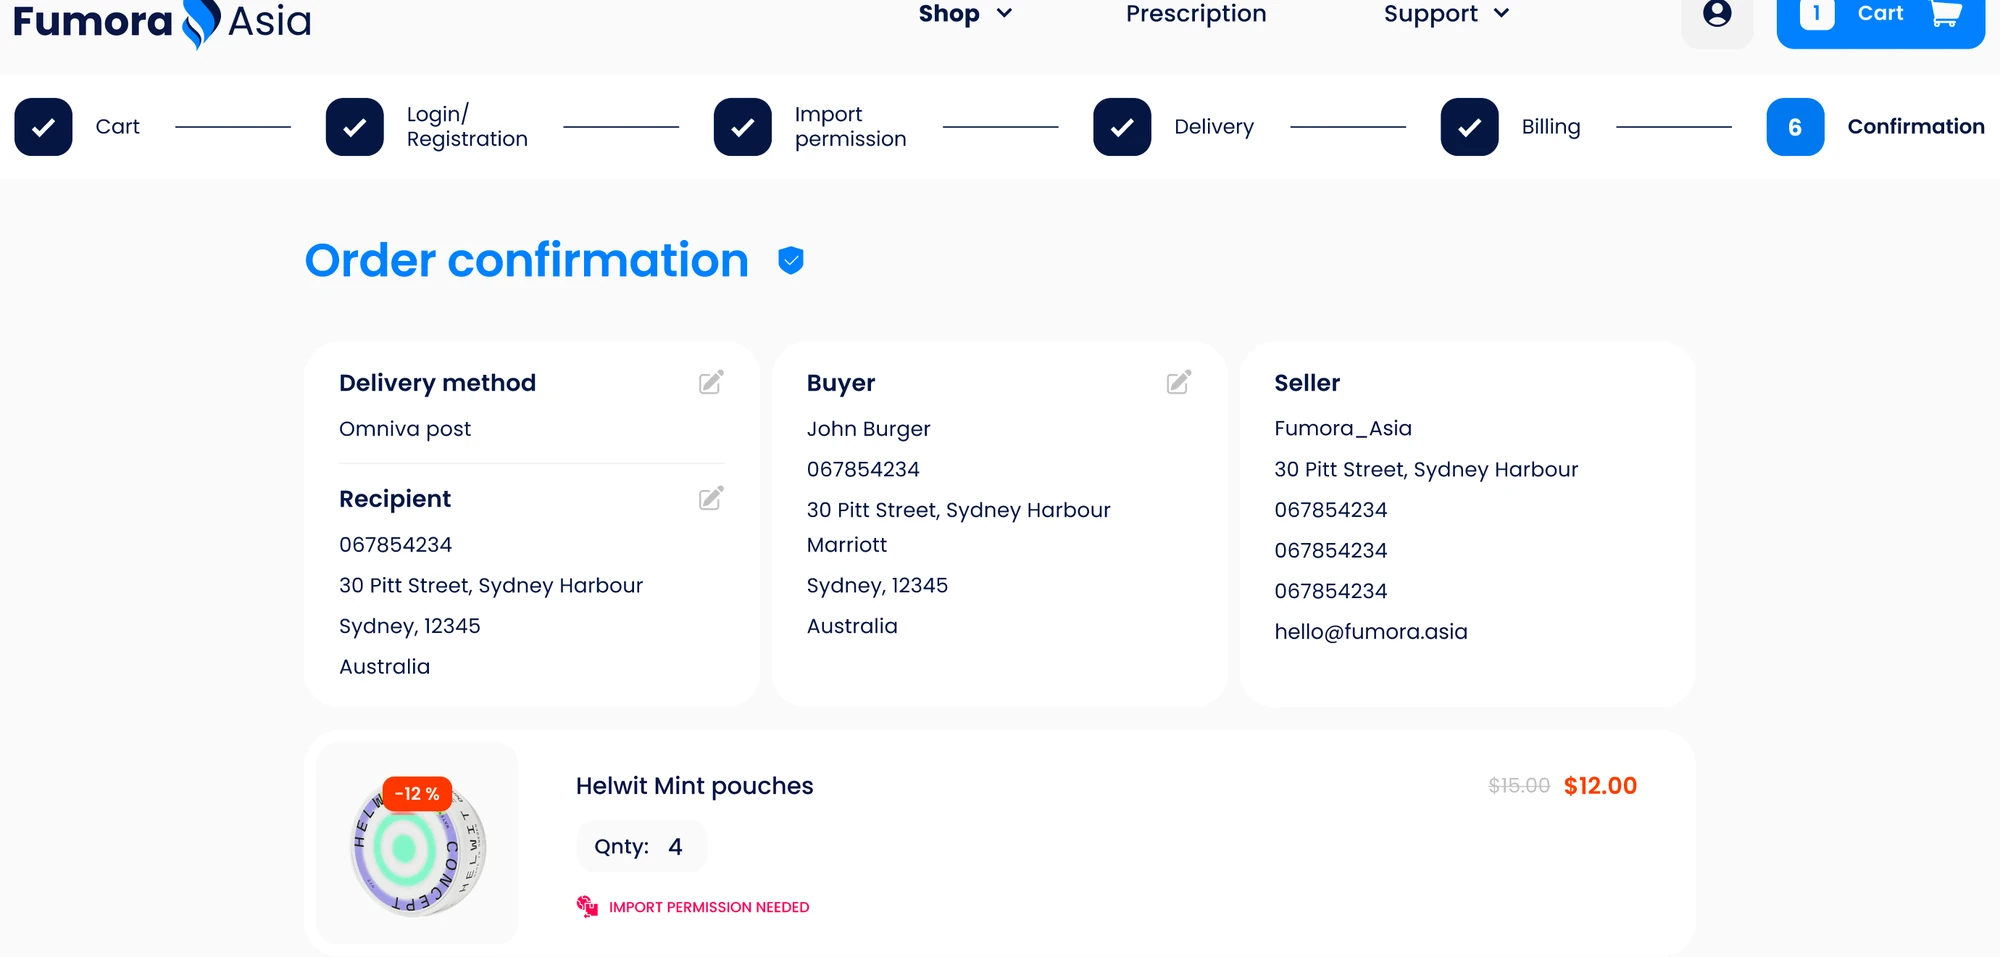Open the user account profile icon
The image size is (2000, 957).
(x=1717, y=14)
